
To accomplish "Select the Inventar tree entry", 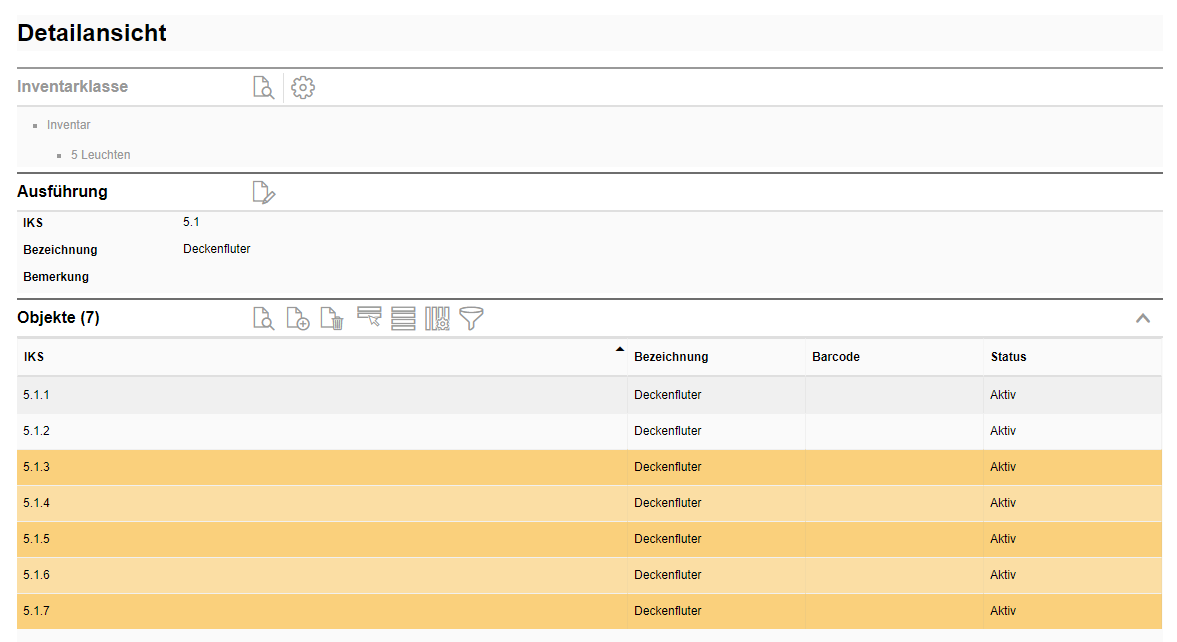I will point(69,125).
